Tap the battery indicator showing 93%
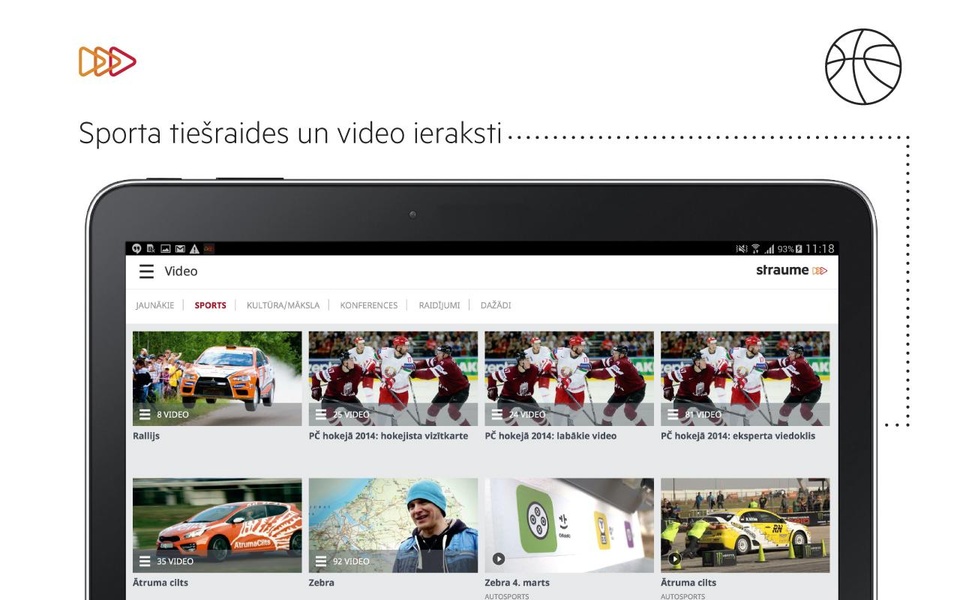This screenshot has width=960, height=600. [790, 249]
